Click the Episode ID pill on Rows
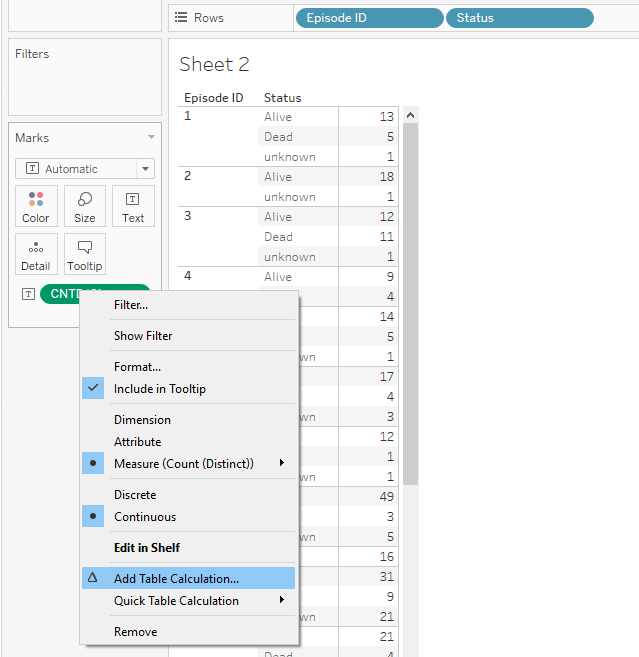Image resolution: width=639 pixels, height=657 pixels. point(369,18)
